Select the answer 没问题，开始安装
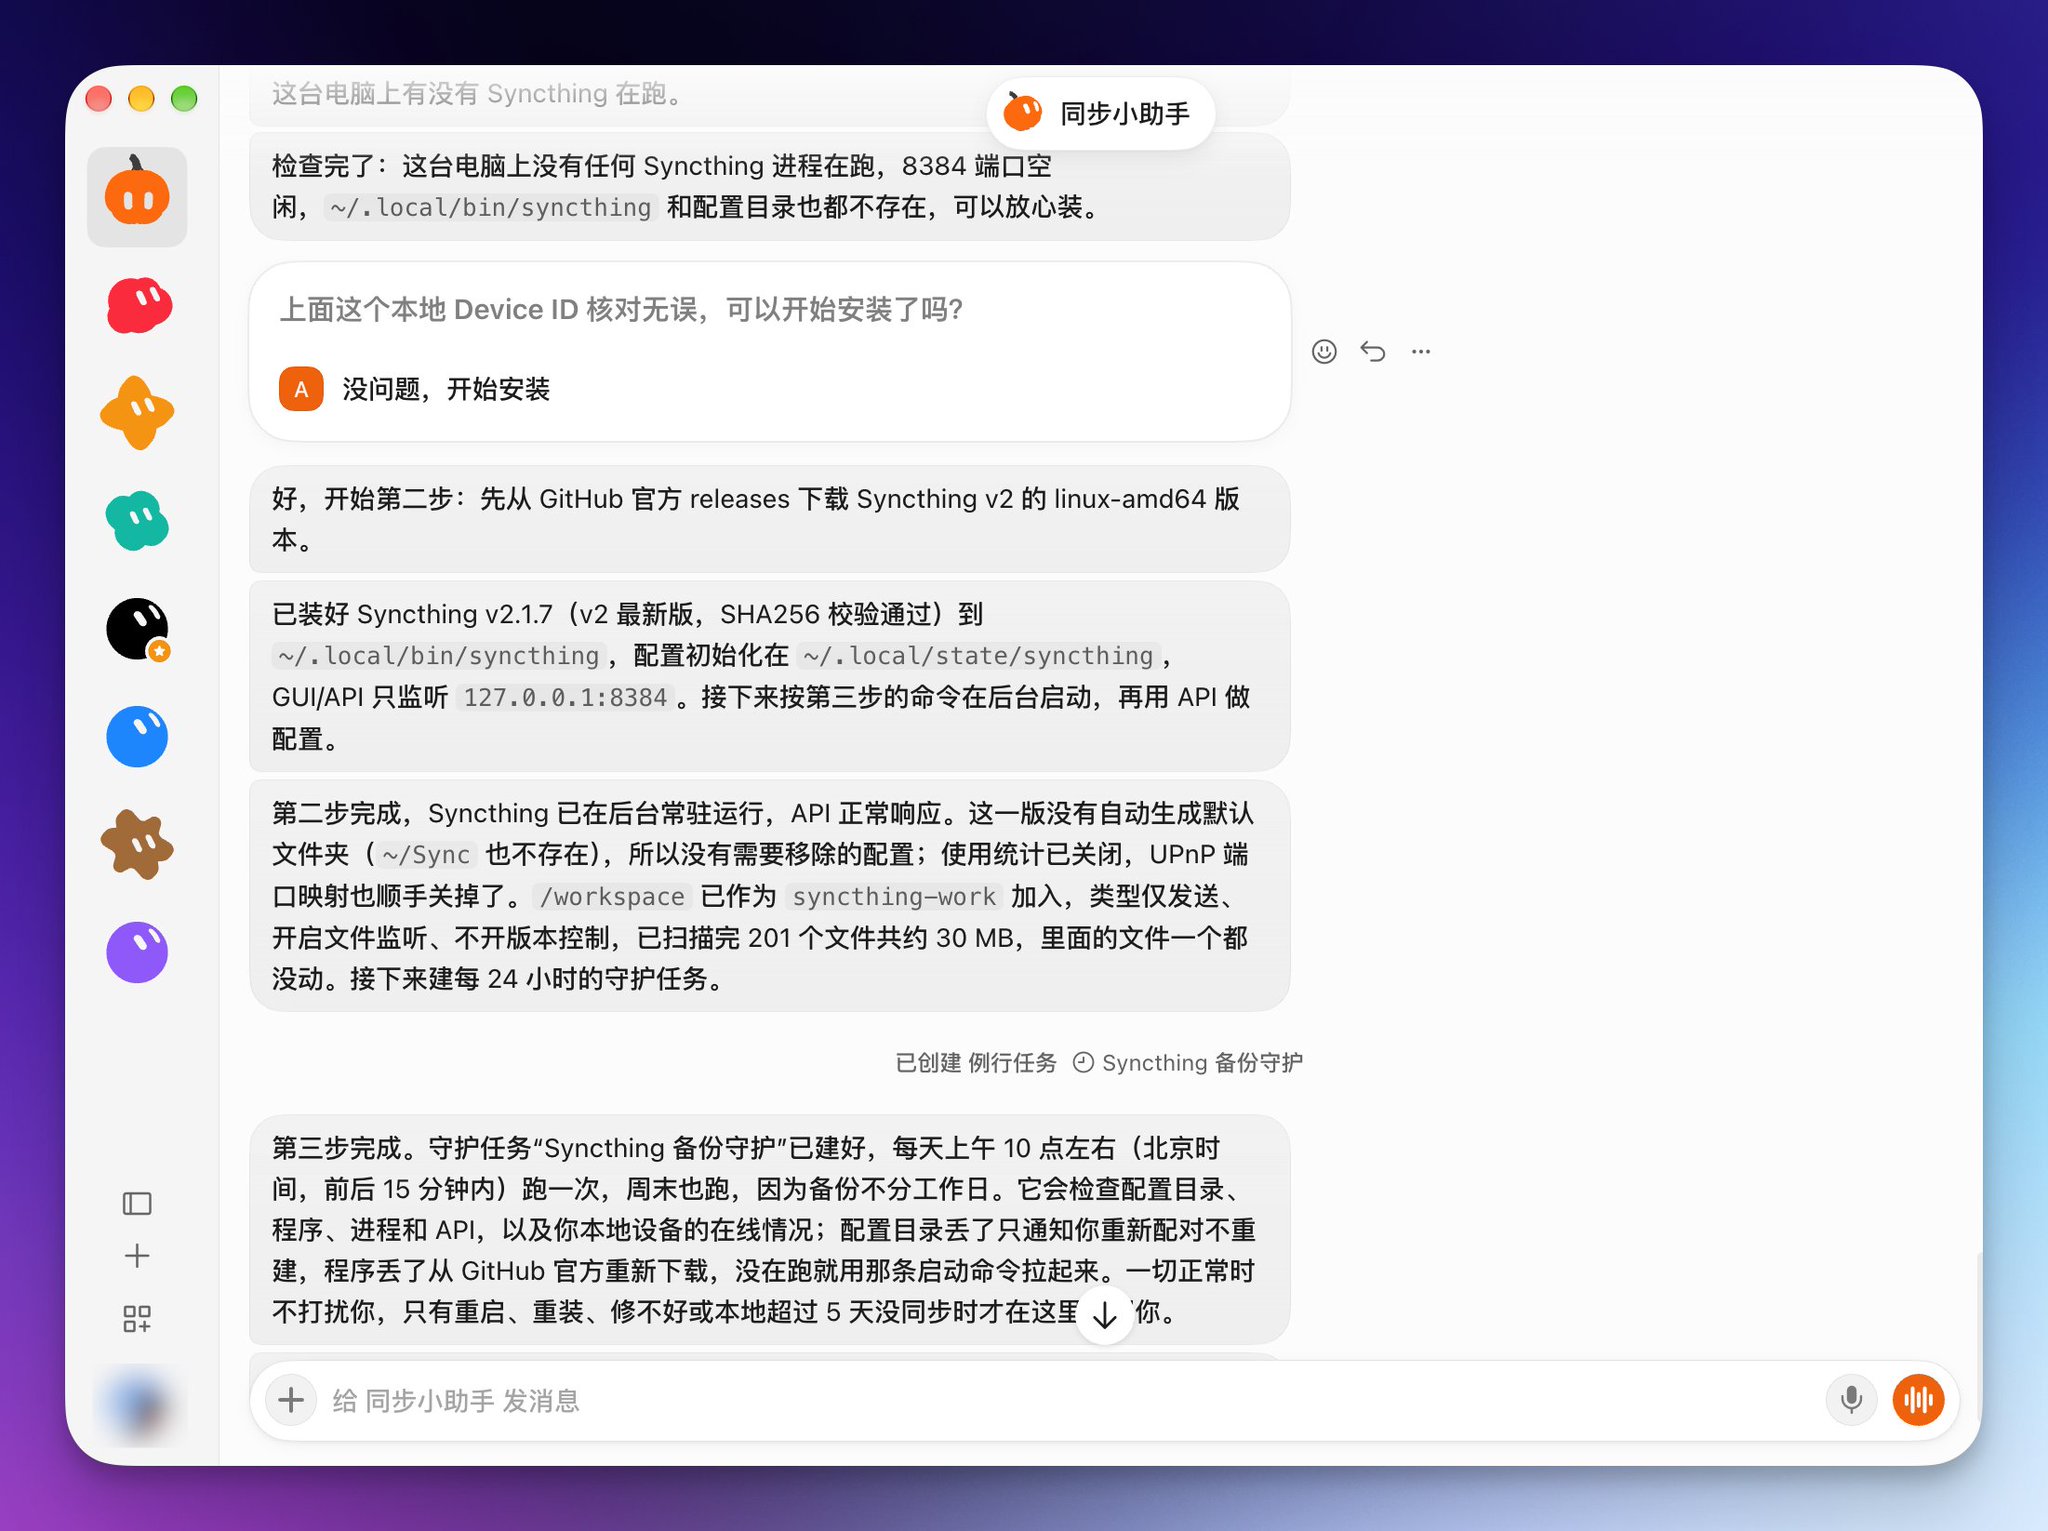This screenshot has width=2048, height=1531. click(414, 389)
